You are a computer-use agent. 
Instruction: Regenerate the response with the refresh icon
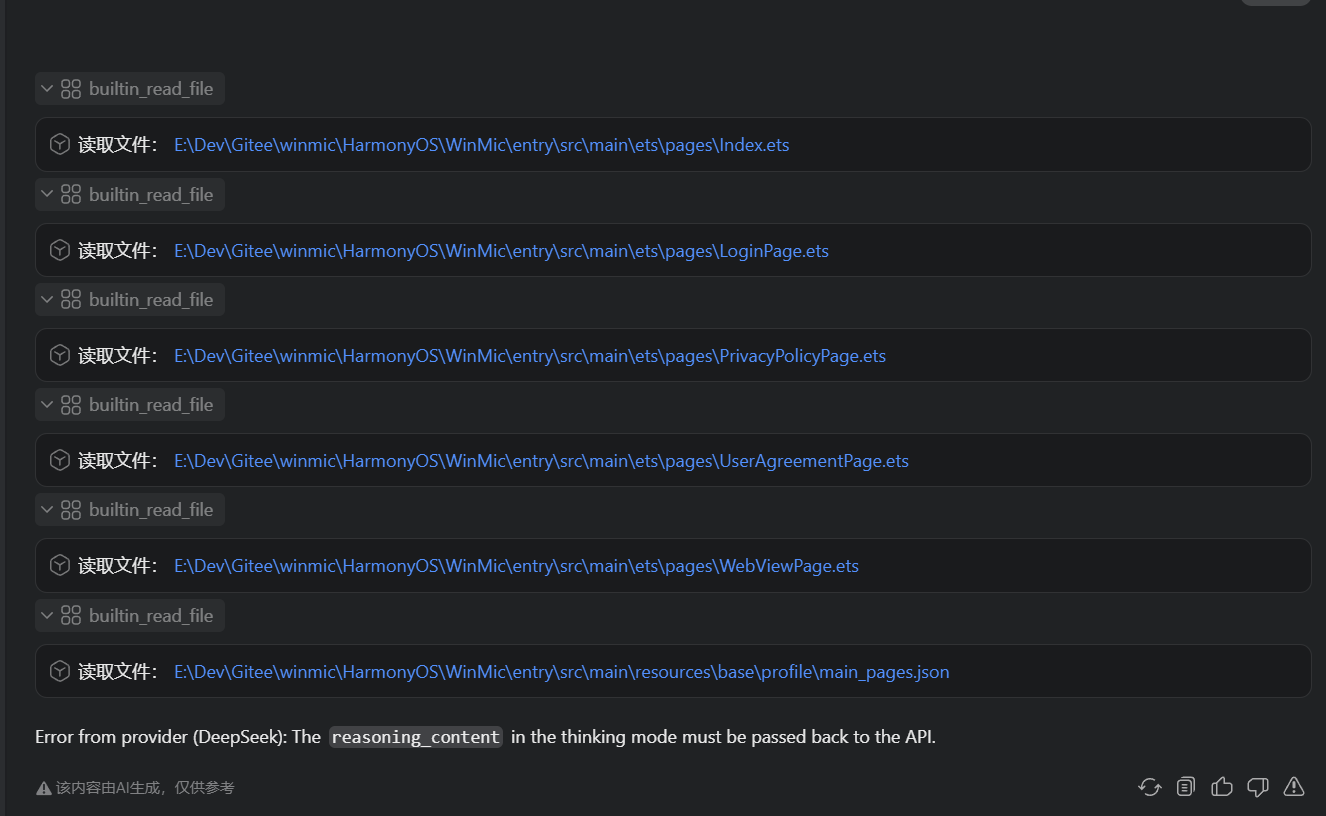(x=1150, y=787)
